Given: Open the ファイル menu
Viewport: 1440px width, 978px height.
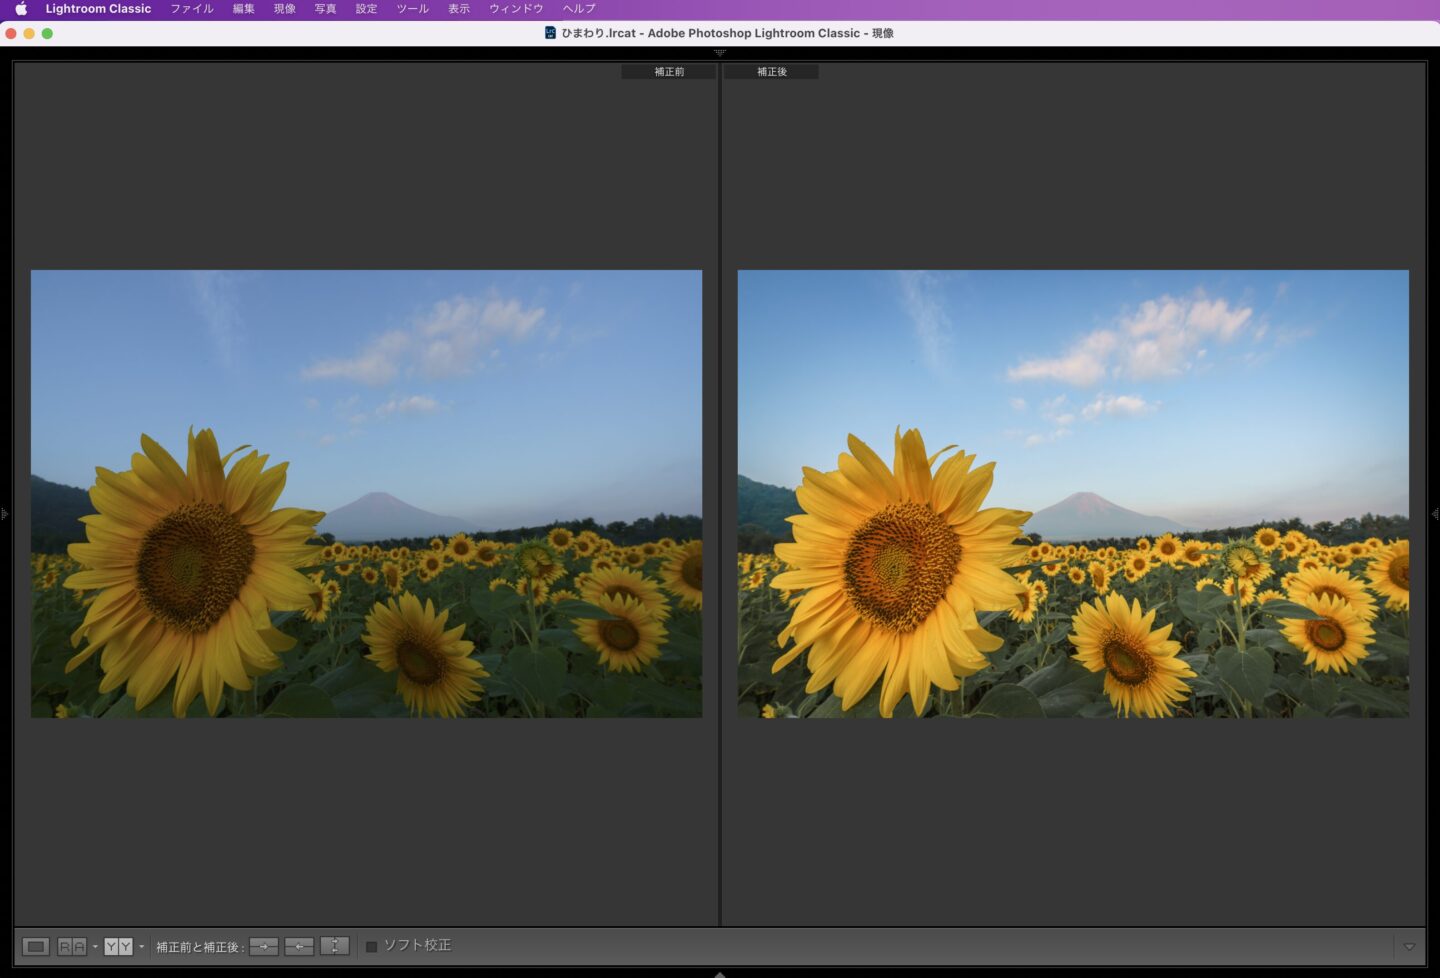Looking at the screenshot, I should point(191,9).
